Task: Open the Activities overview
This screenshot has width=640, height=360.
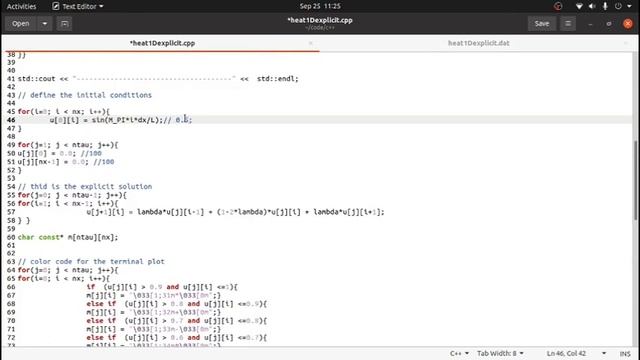Action: pos(21,6)
